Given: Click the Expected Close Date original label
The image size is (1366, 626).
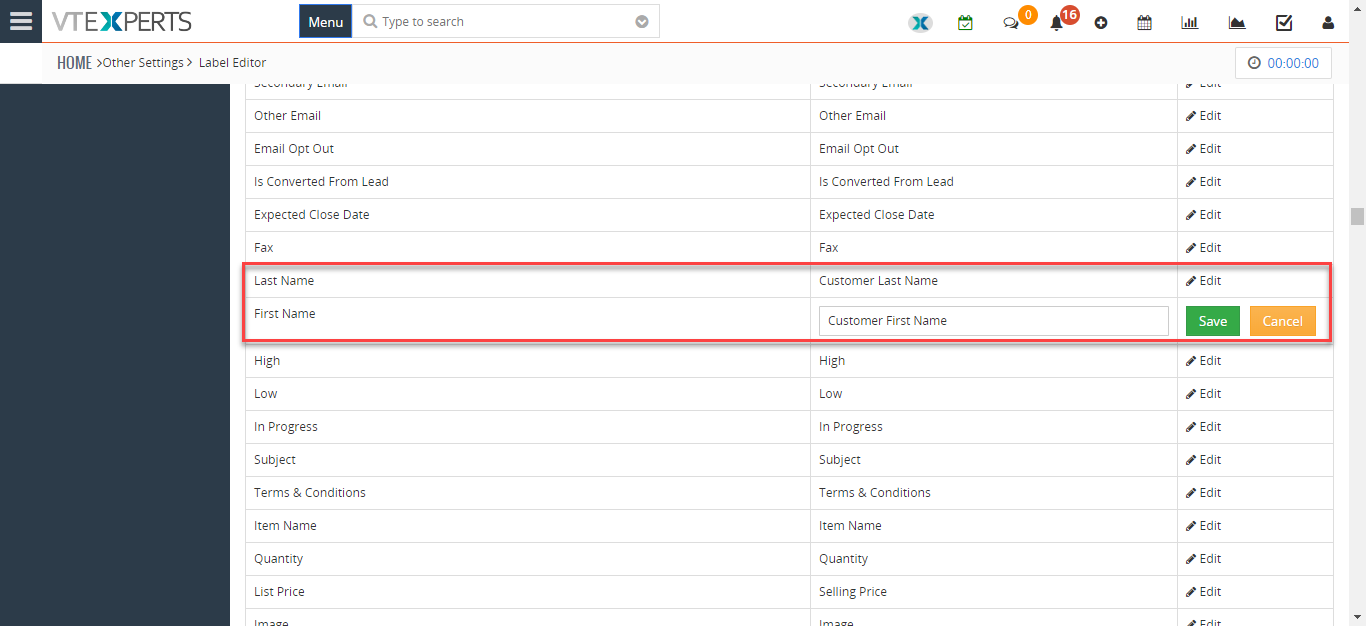Looking at the screenshot, I should pos(312,215).
